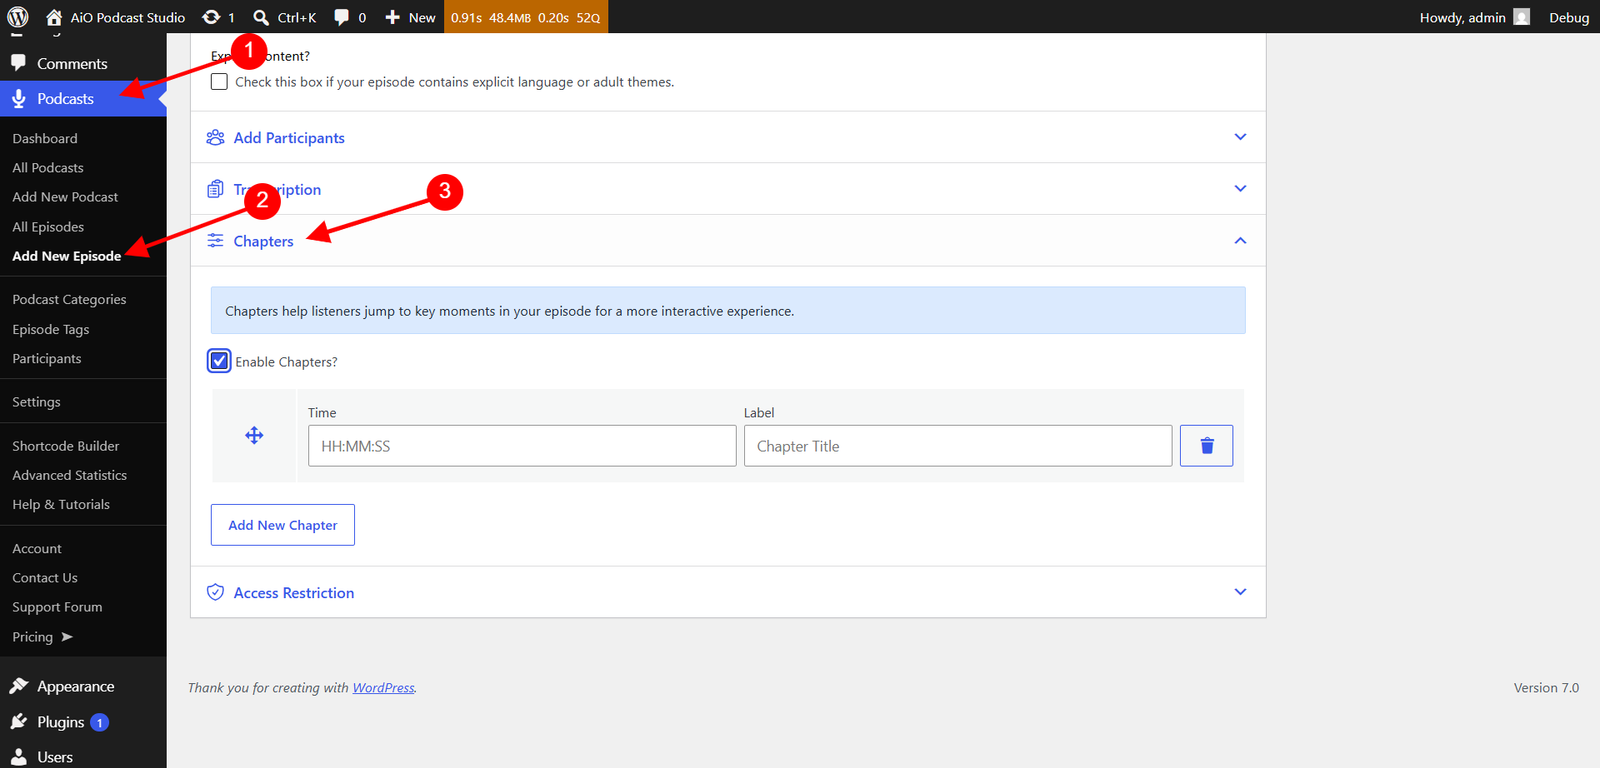
Task: Open Help & Tutorials menu item
Action: [61, 504]
